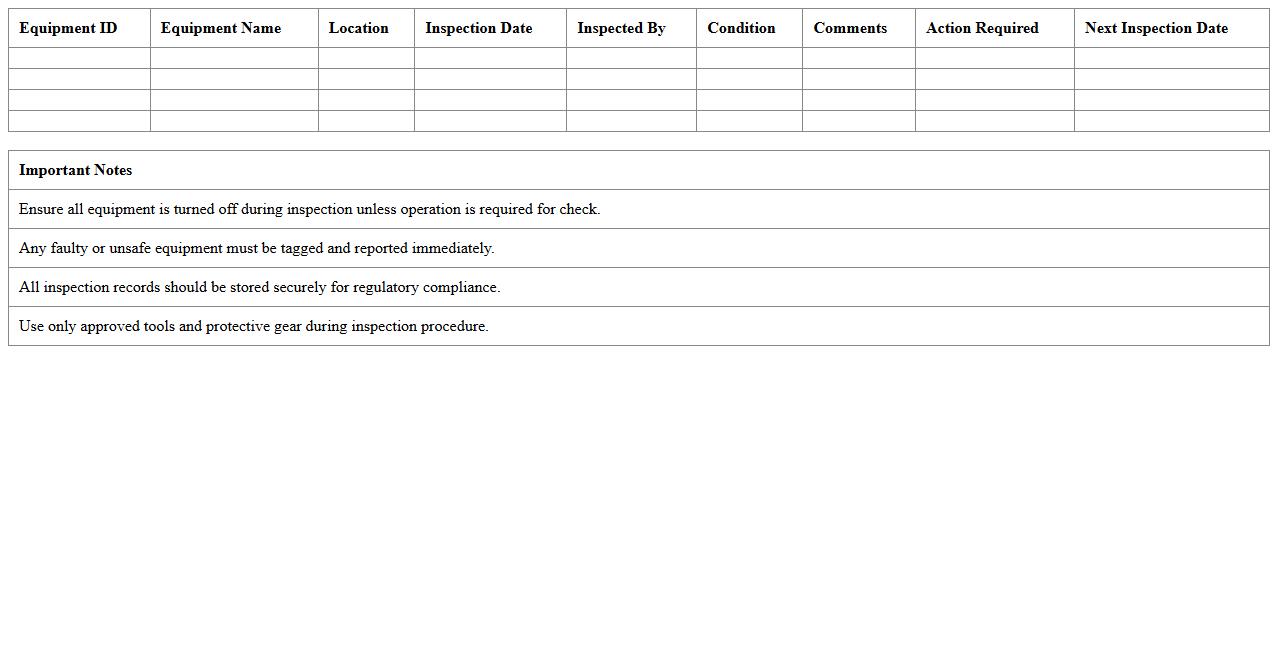The image size is (1278, 650).
Task: Click first empty cell under Action Required
Action: click(x=994, y=58)
